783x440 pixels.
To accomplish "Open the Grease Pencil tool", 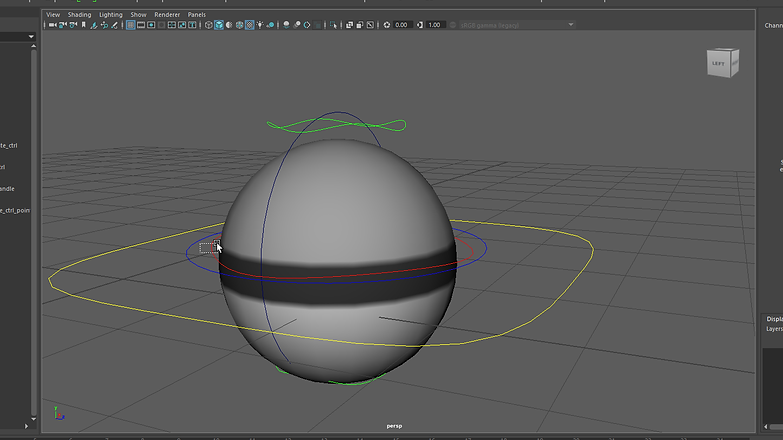I will (114, 25).
